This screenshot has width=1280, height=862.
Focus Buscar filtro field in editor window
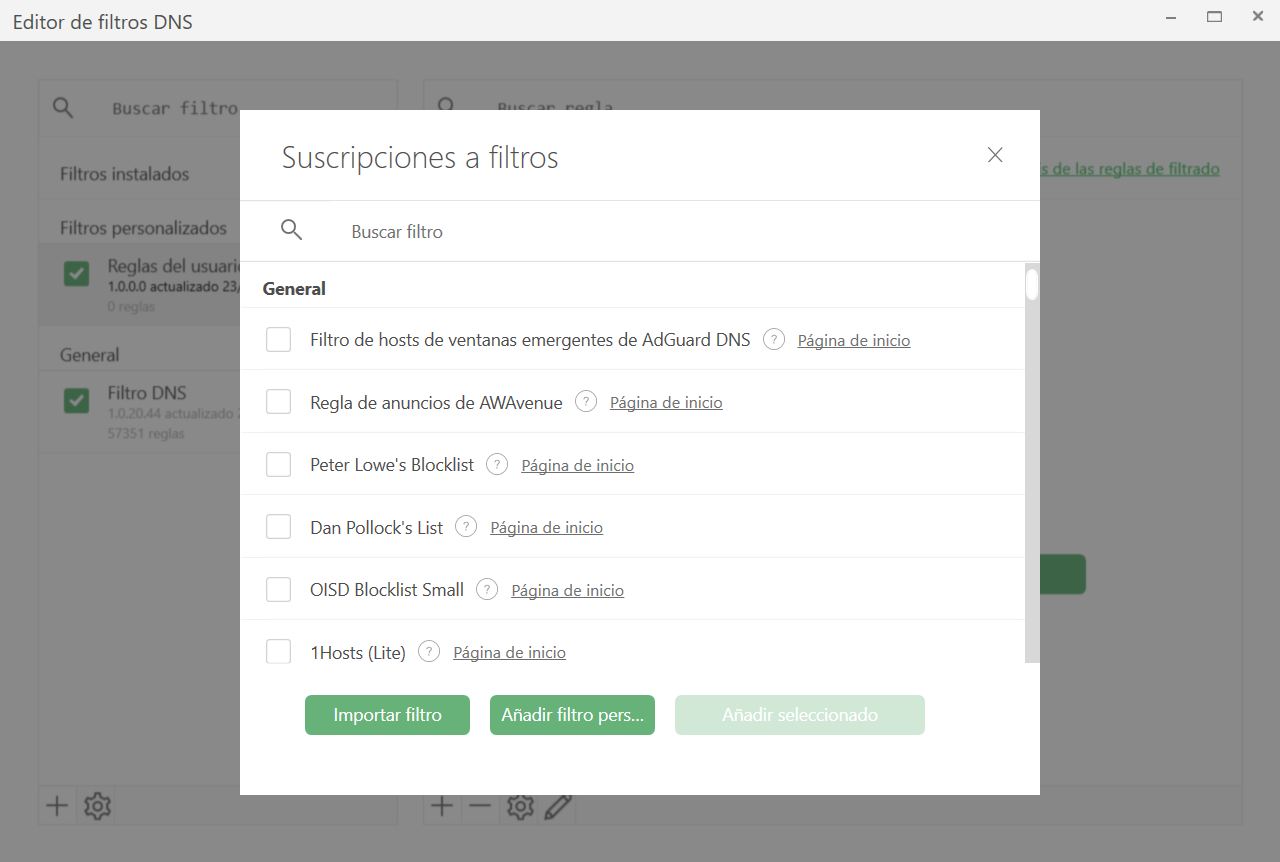click(x=175, y=108)
